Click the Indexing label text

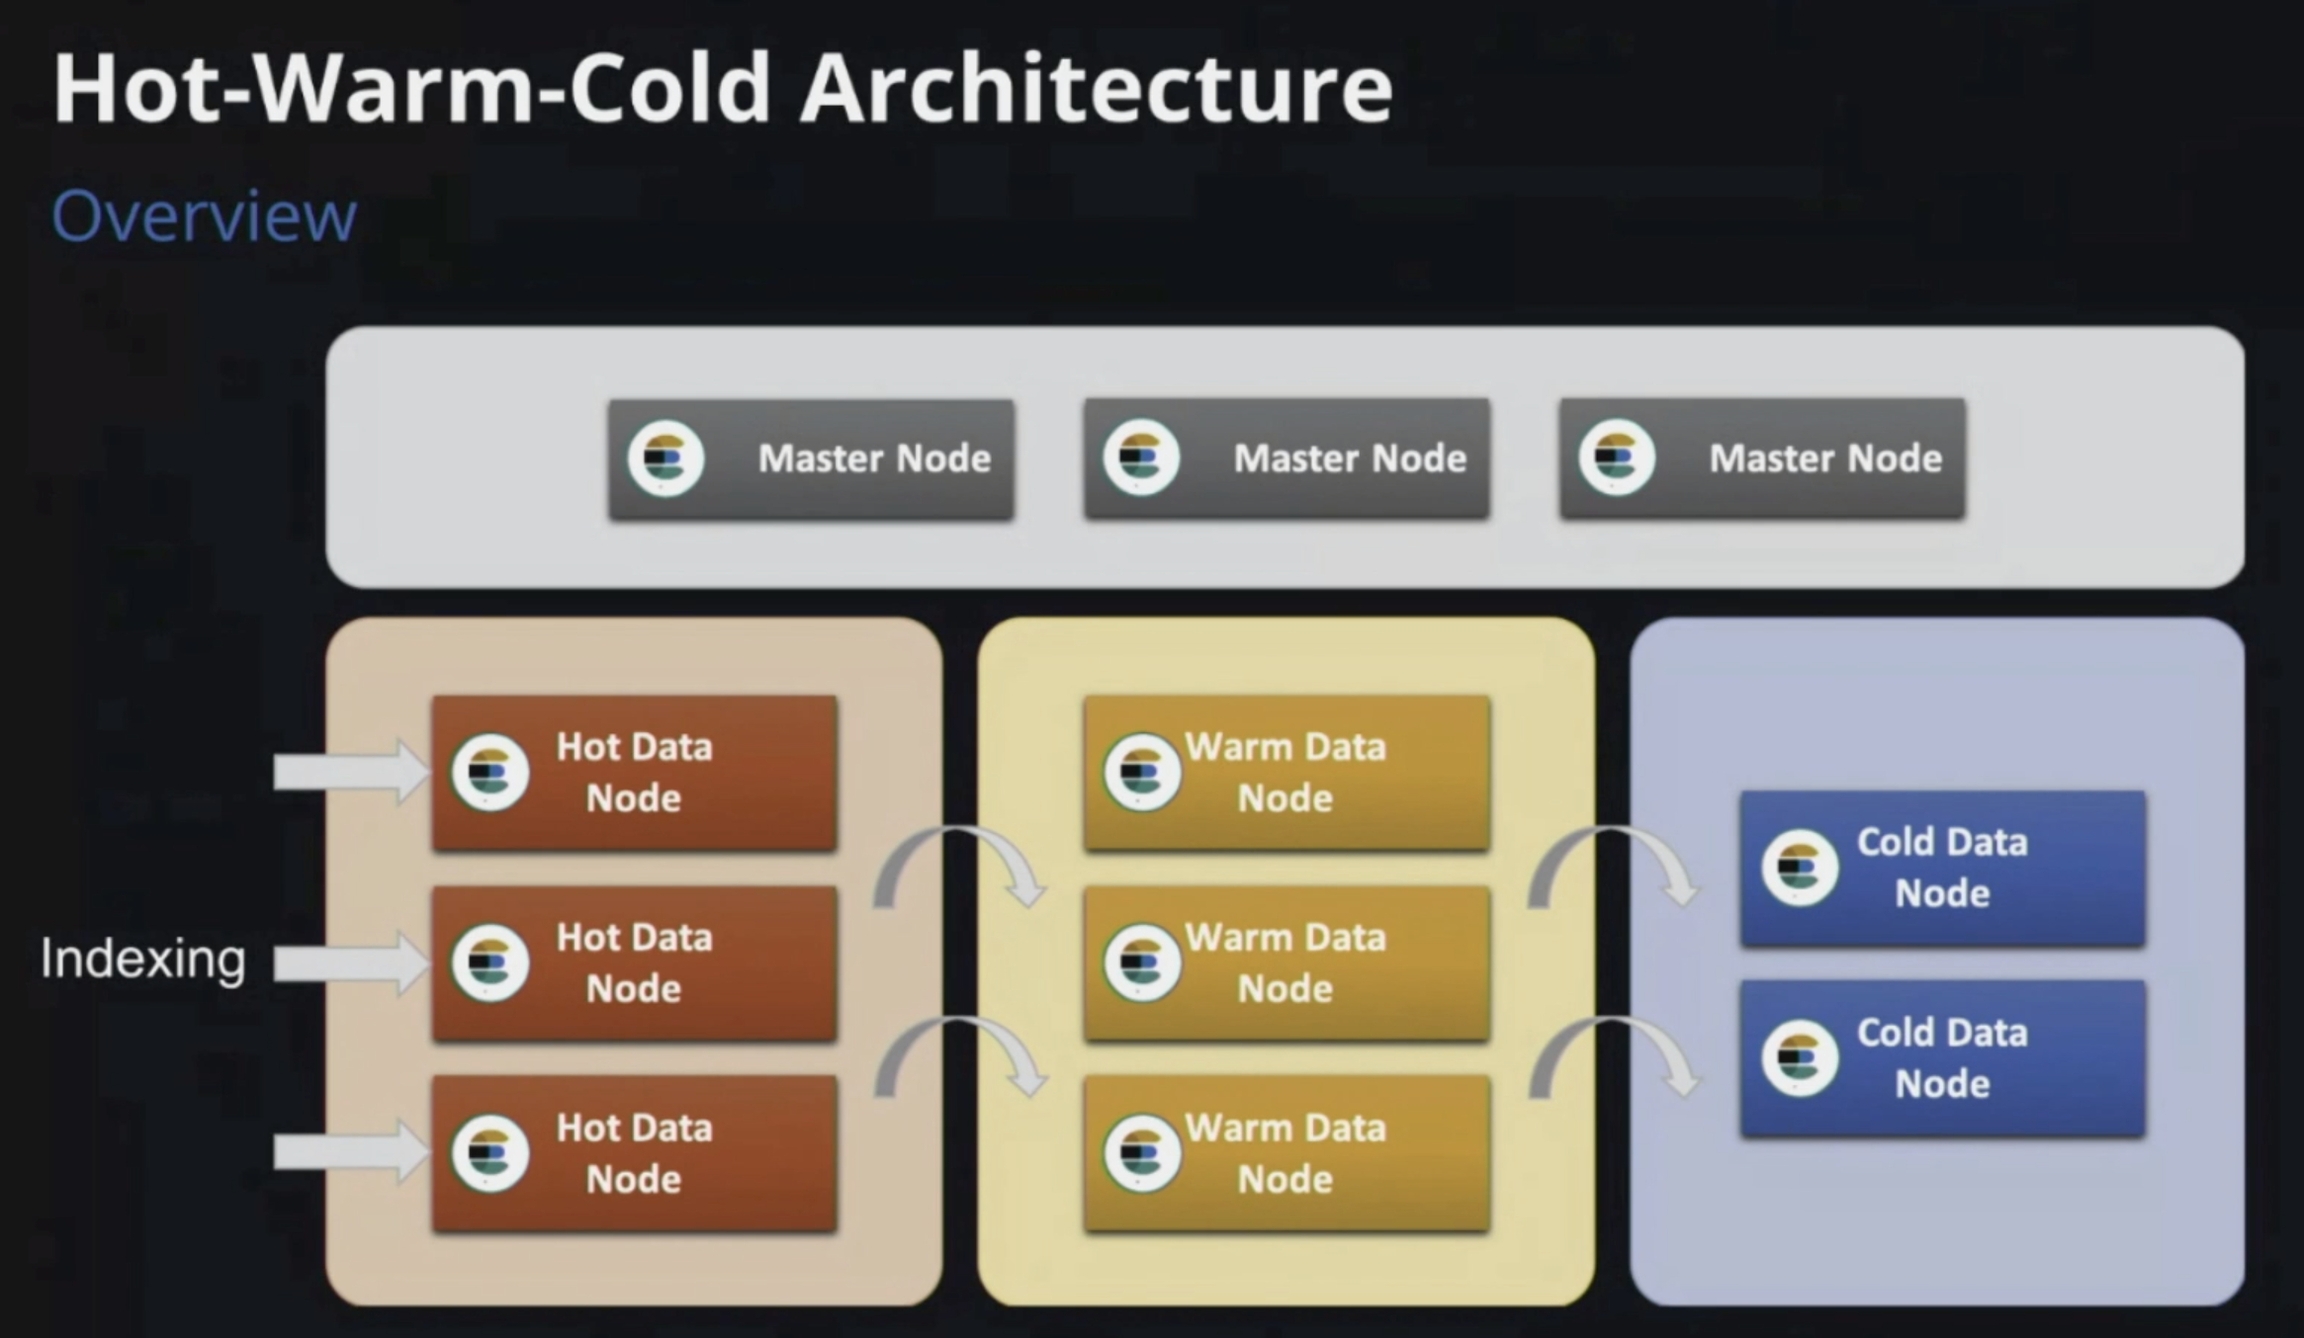[x=143, y=959]
